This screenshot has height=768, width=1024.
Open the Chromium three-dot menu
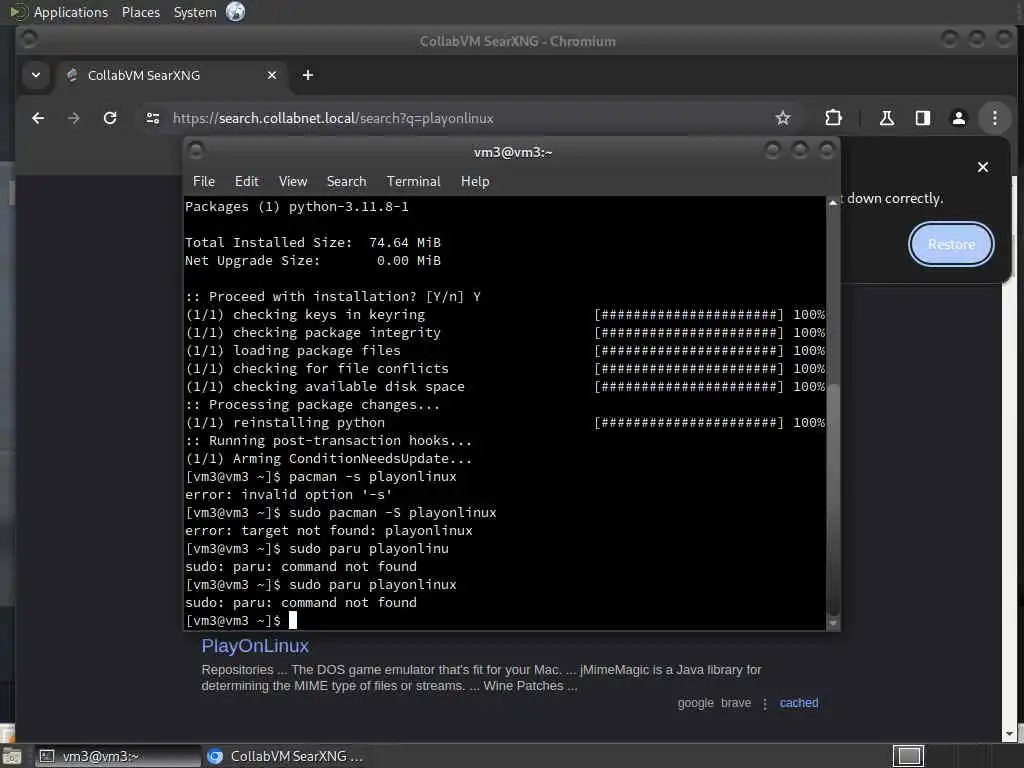click(x=994, y=118)
